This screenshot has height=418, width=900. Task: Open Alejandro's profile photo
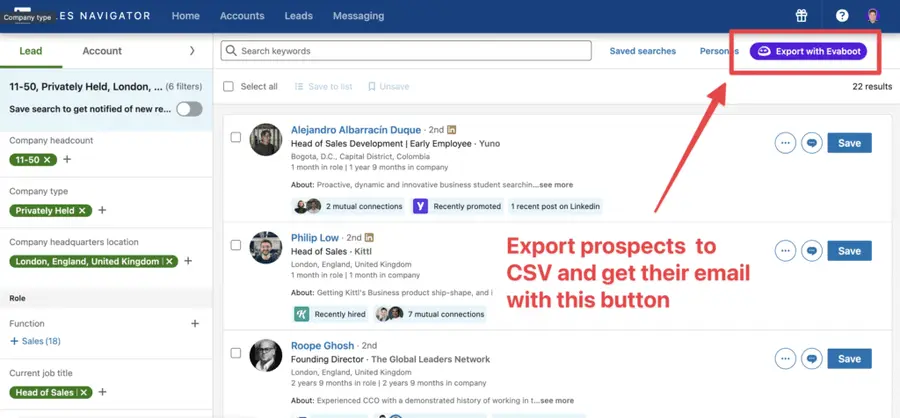(266, 140)
